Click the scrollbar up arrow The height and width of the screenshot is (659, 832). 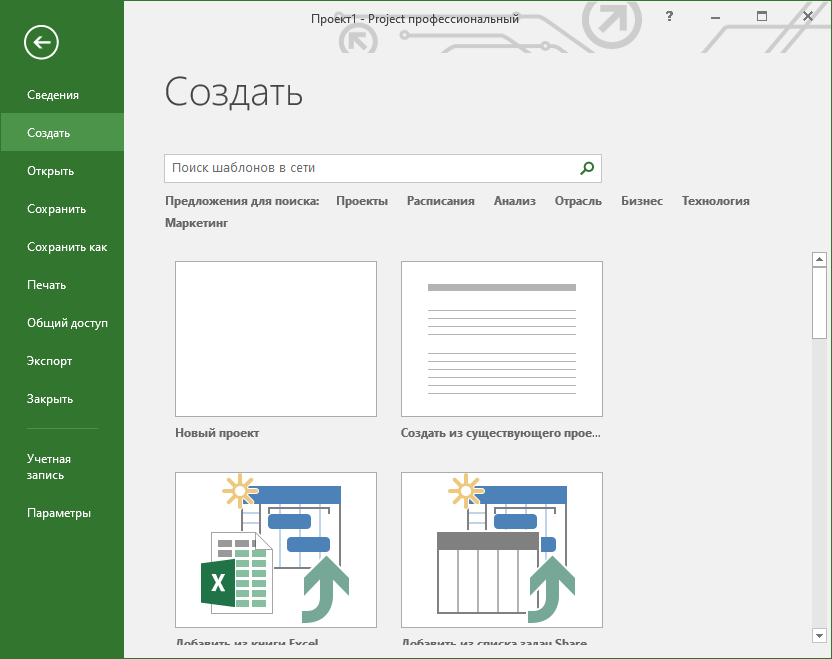(820, 260)
